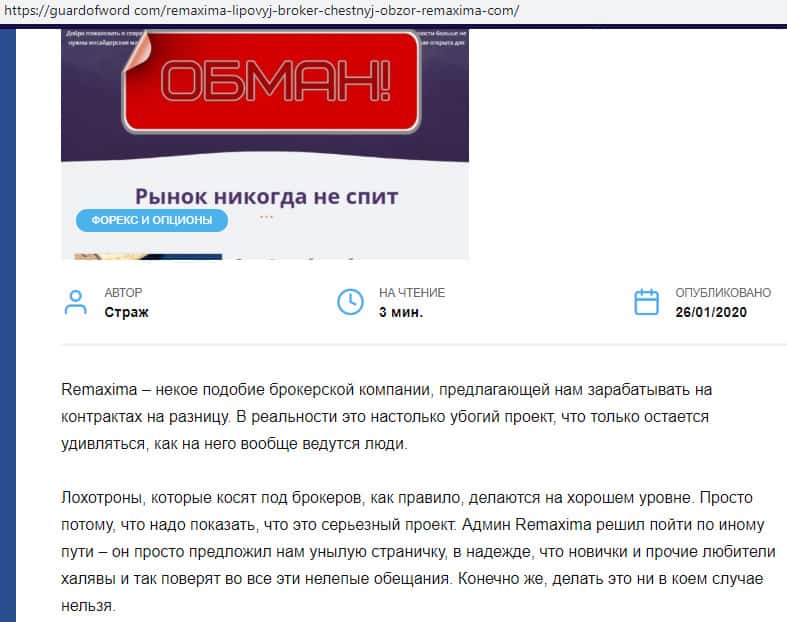Click the author person icon
The height and width of the screenshot is (622, 787).
pos(76,302)
